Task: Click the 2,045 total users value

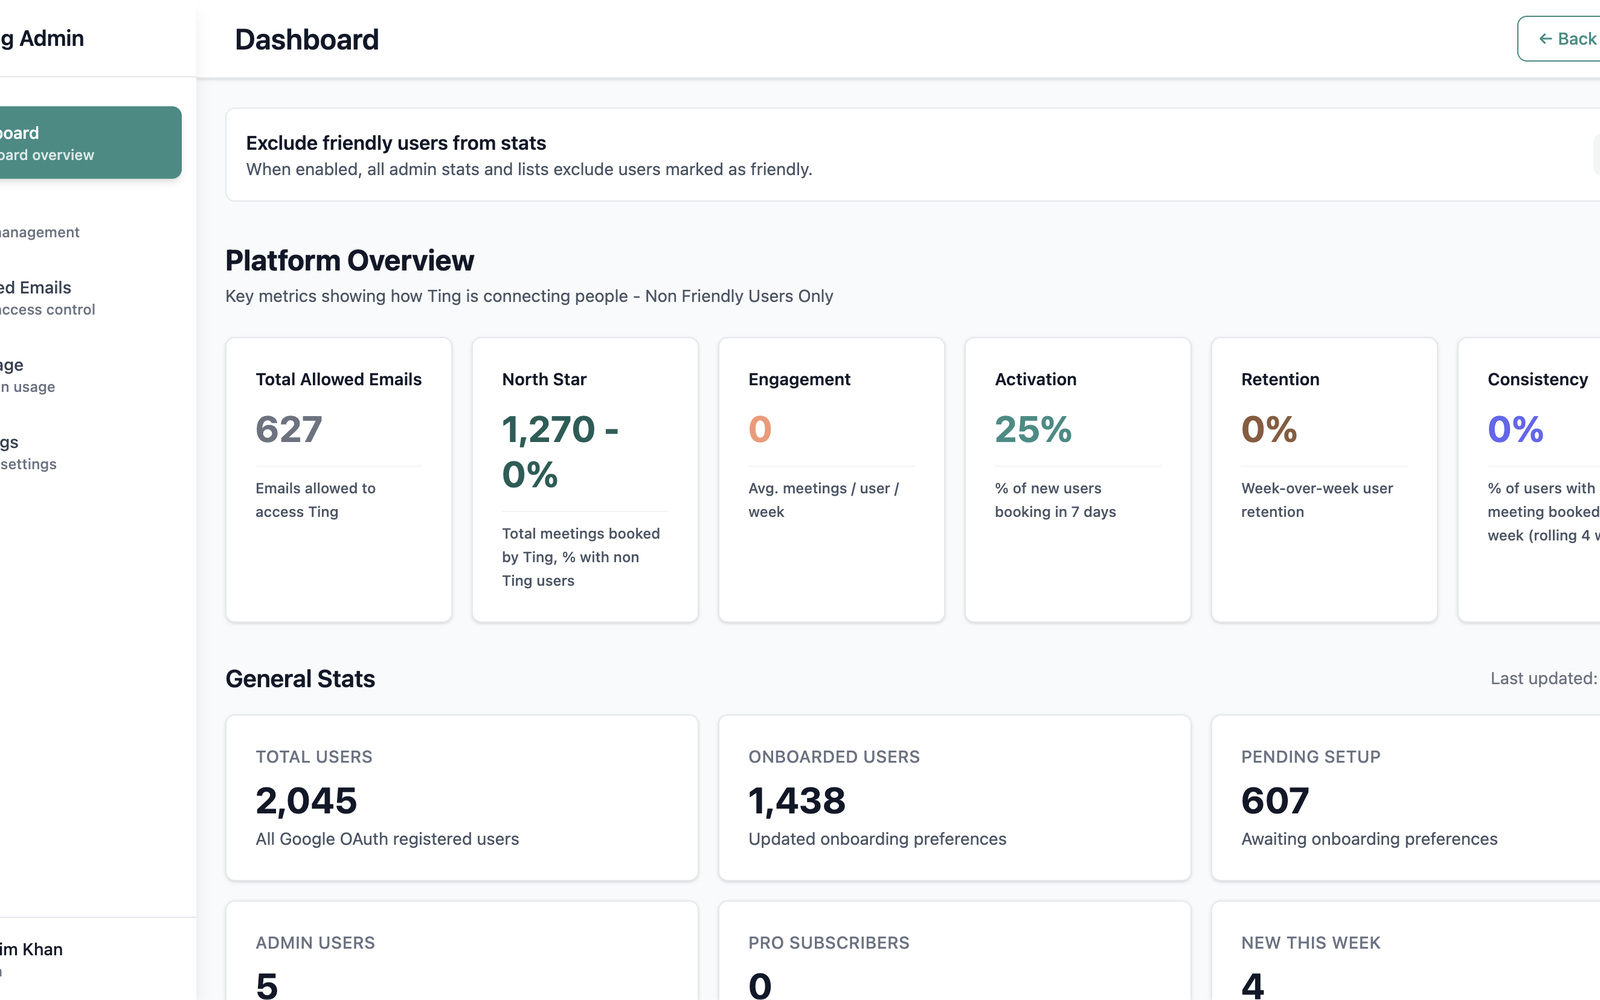Action: [306, 801]
